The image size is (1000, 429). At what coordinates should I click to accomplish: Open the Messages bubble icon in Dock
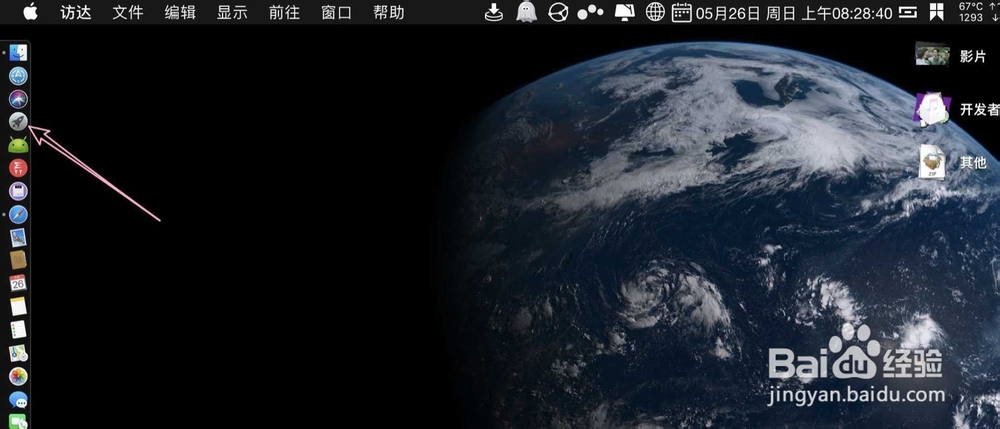pyautogui.click(x=18, y=400)
